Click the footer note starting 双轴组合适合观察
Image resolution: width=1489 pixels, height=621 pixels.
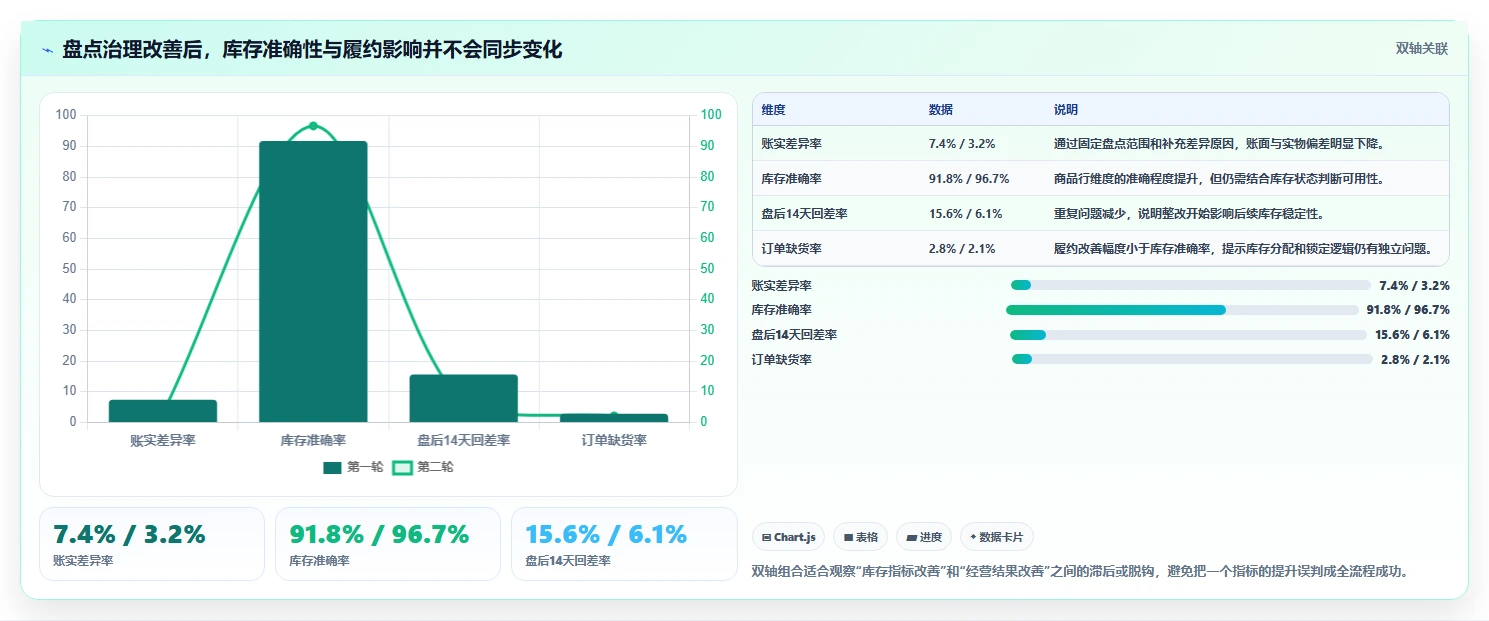[1080, 572]
